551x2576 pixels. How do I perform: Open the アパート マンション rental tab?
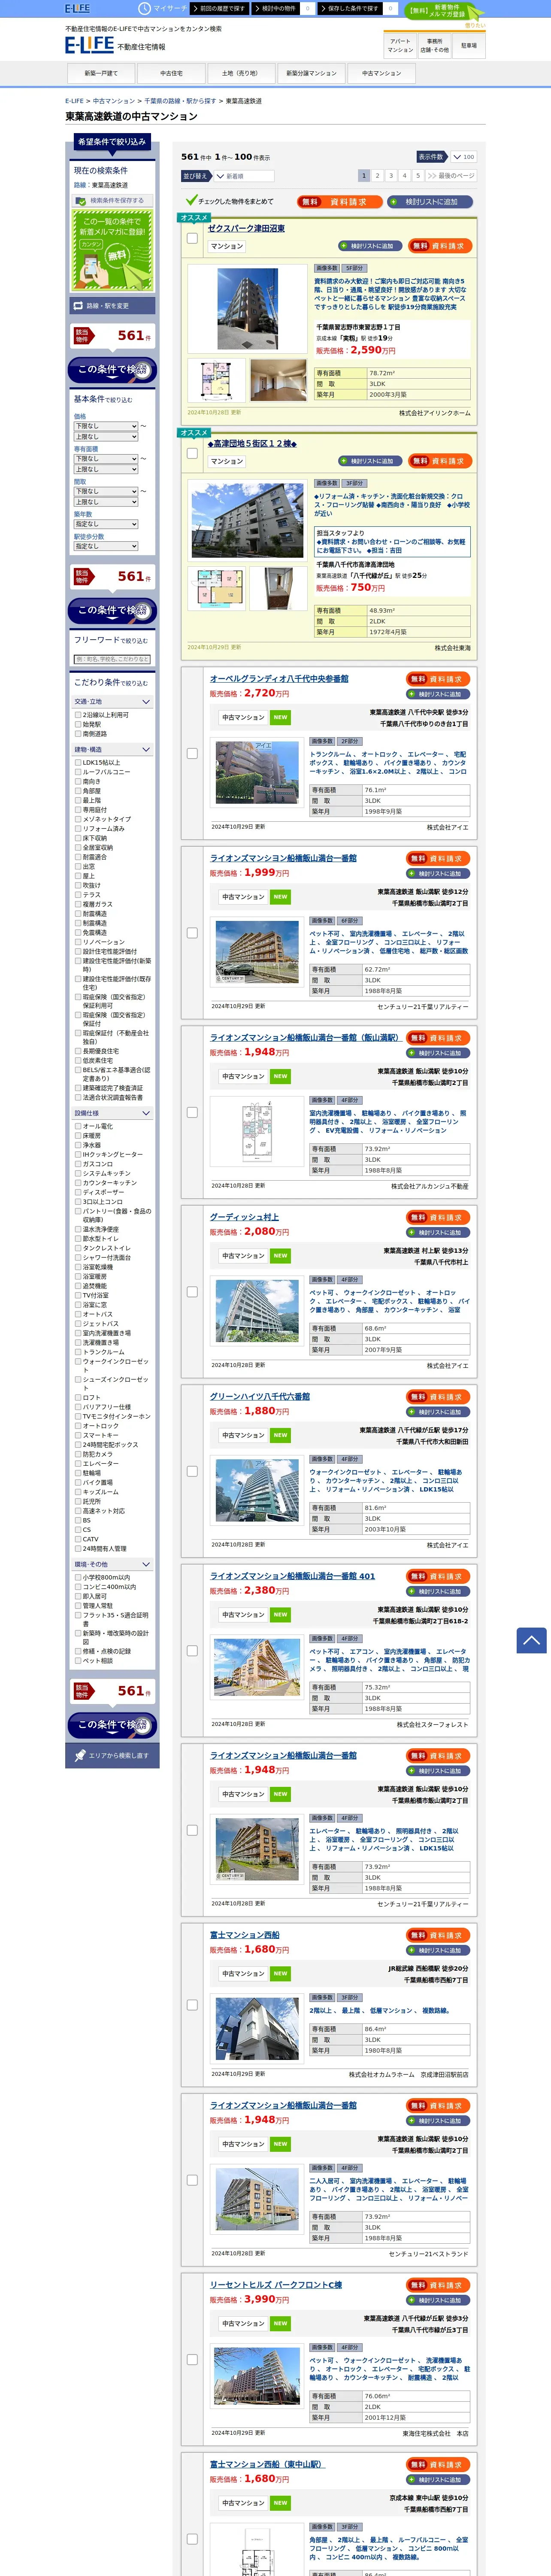[400, 46]
